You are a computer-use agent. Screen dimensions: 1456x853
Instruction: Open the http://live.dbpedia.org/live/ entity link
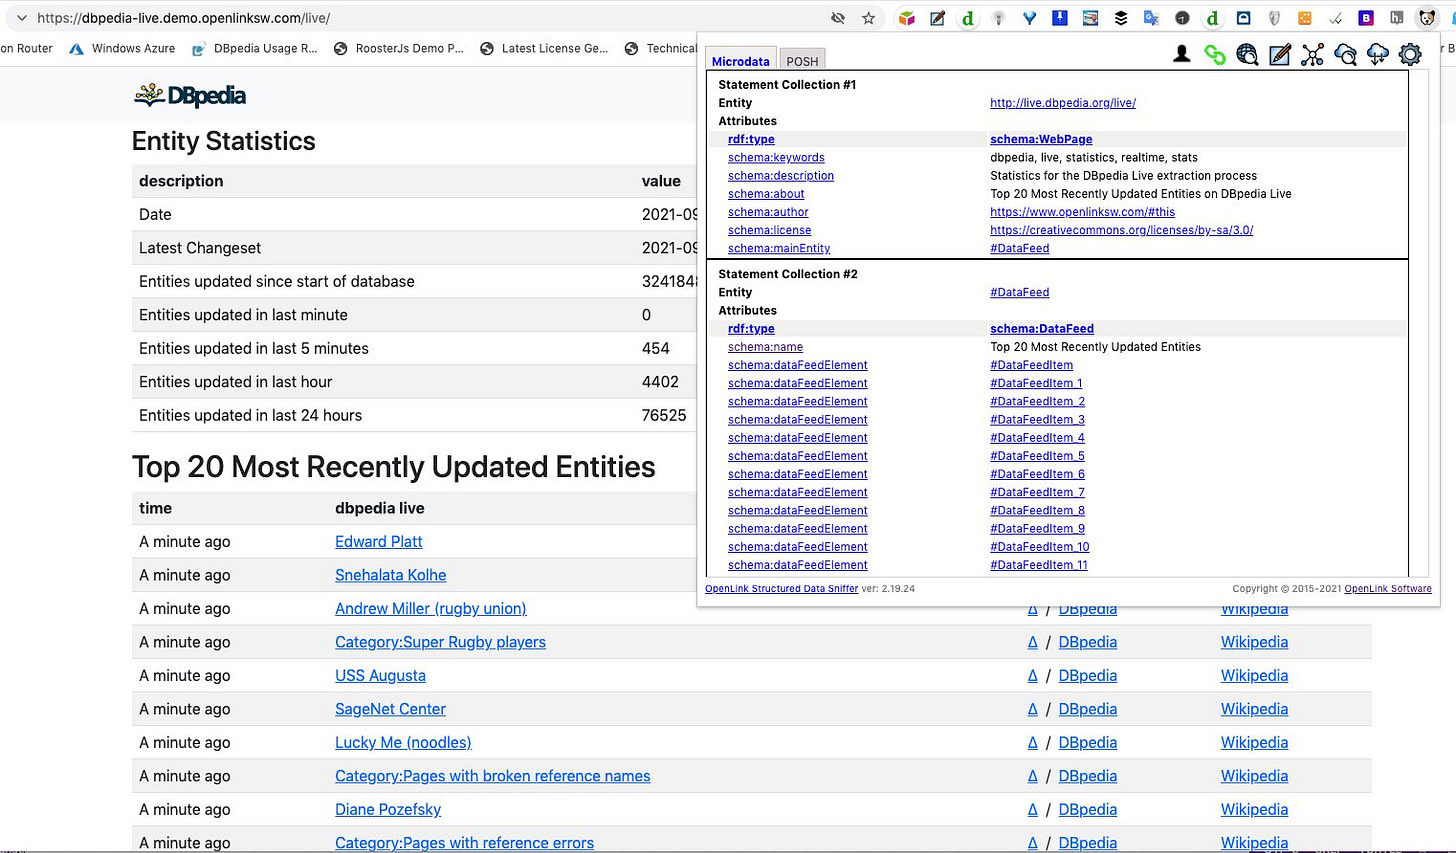click(1063, 103)
